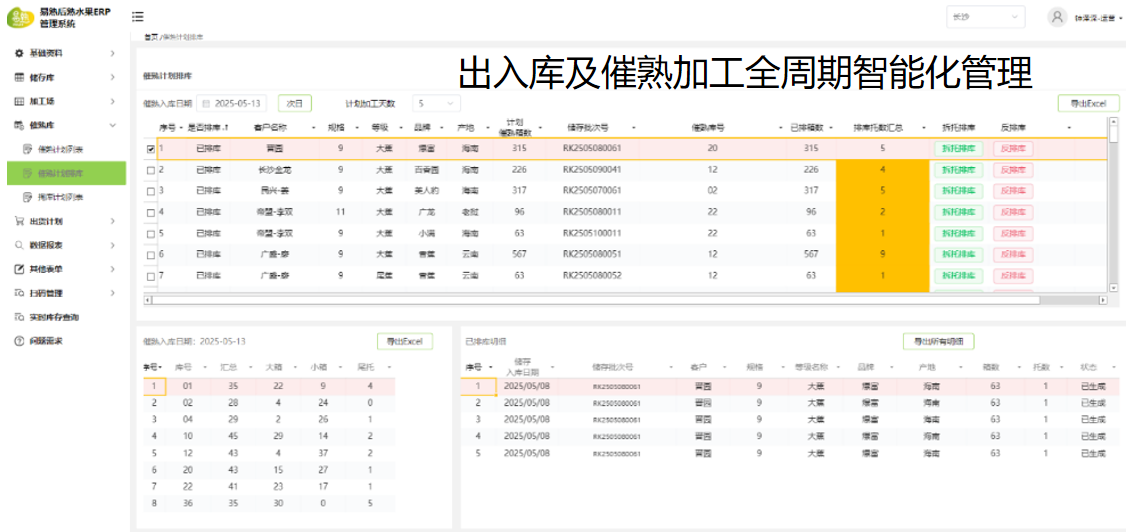Click the user avatar icon at top right
The image size is (1140, 532).
pyautogui.click(x=1057, y=17)
